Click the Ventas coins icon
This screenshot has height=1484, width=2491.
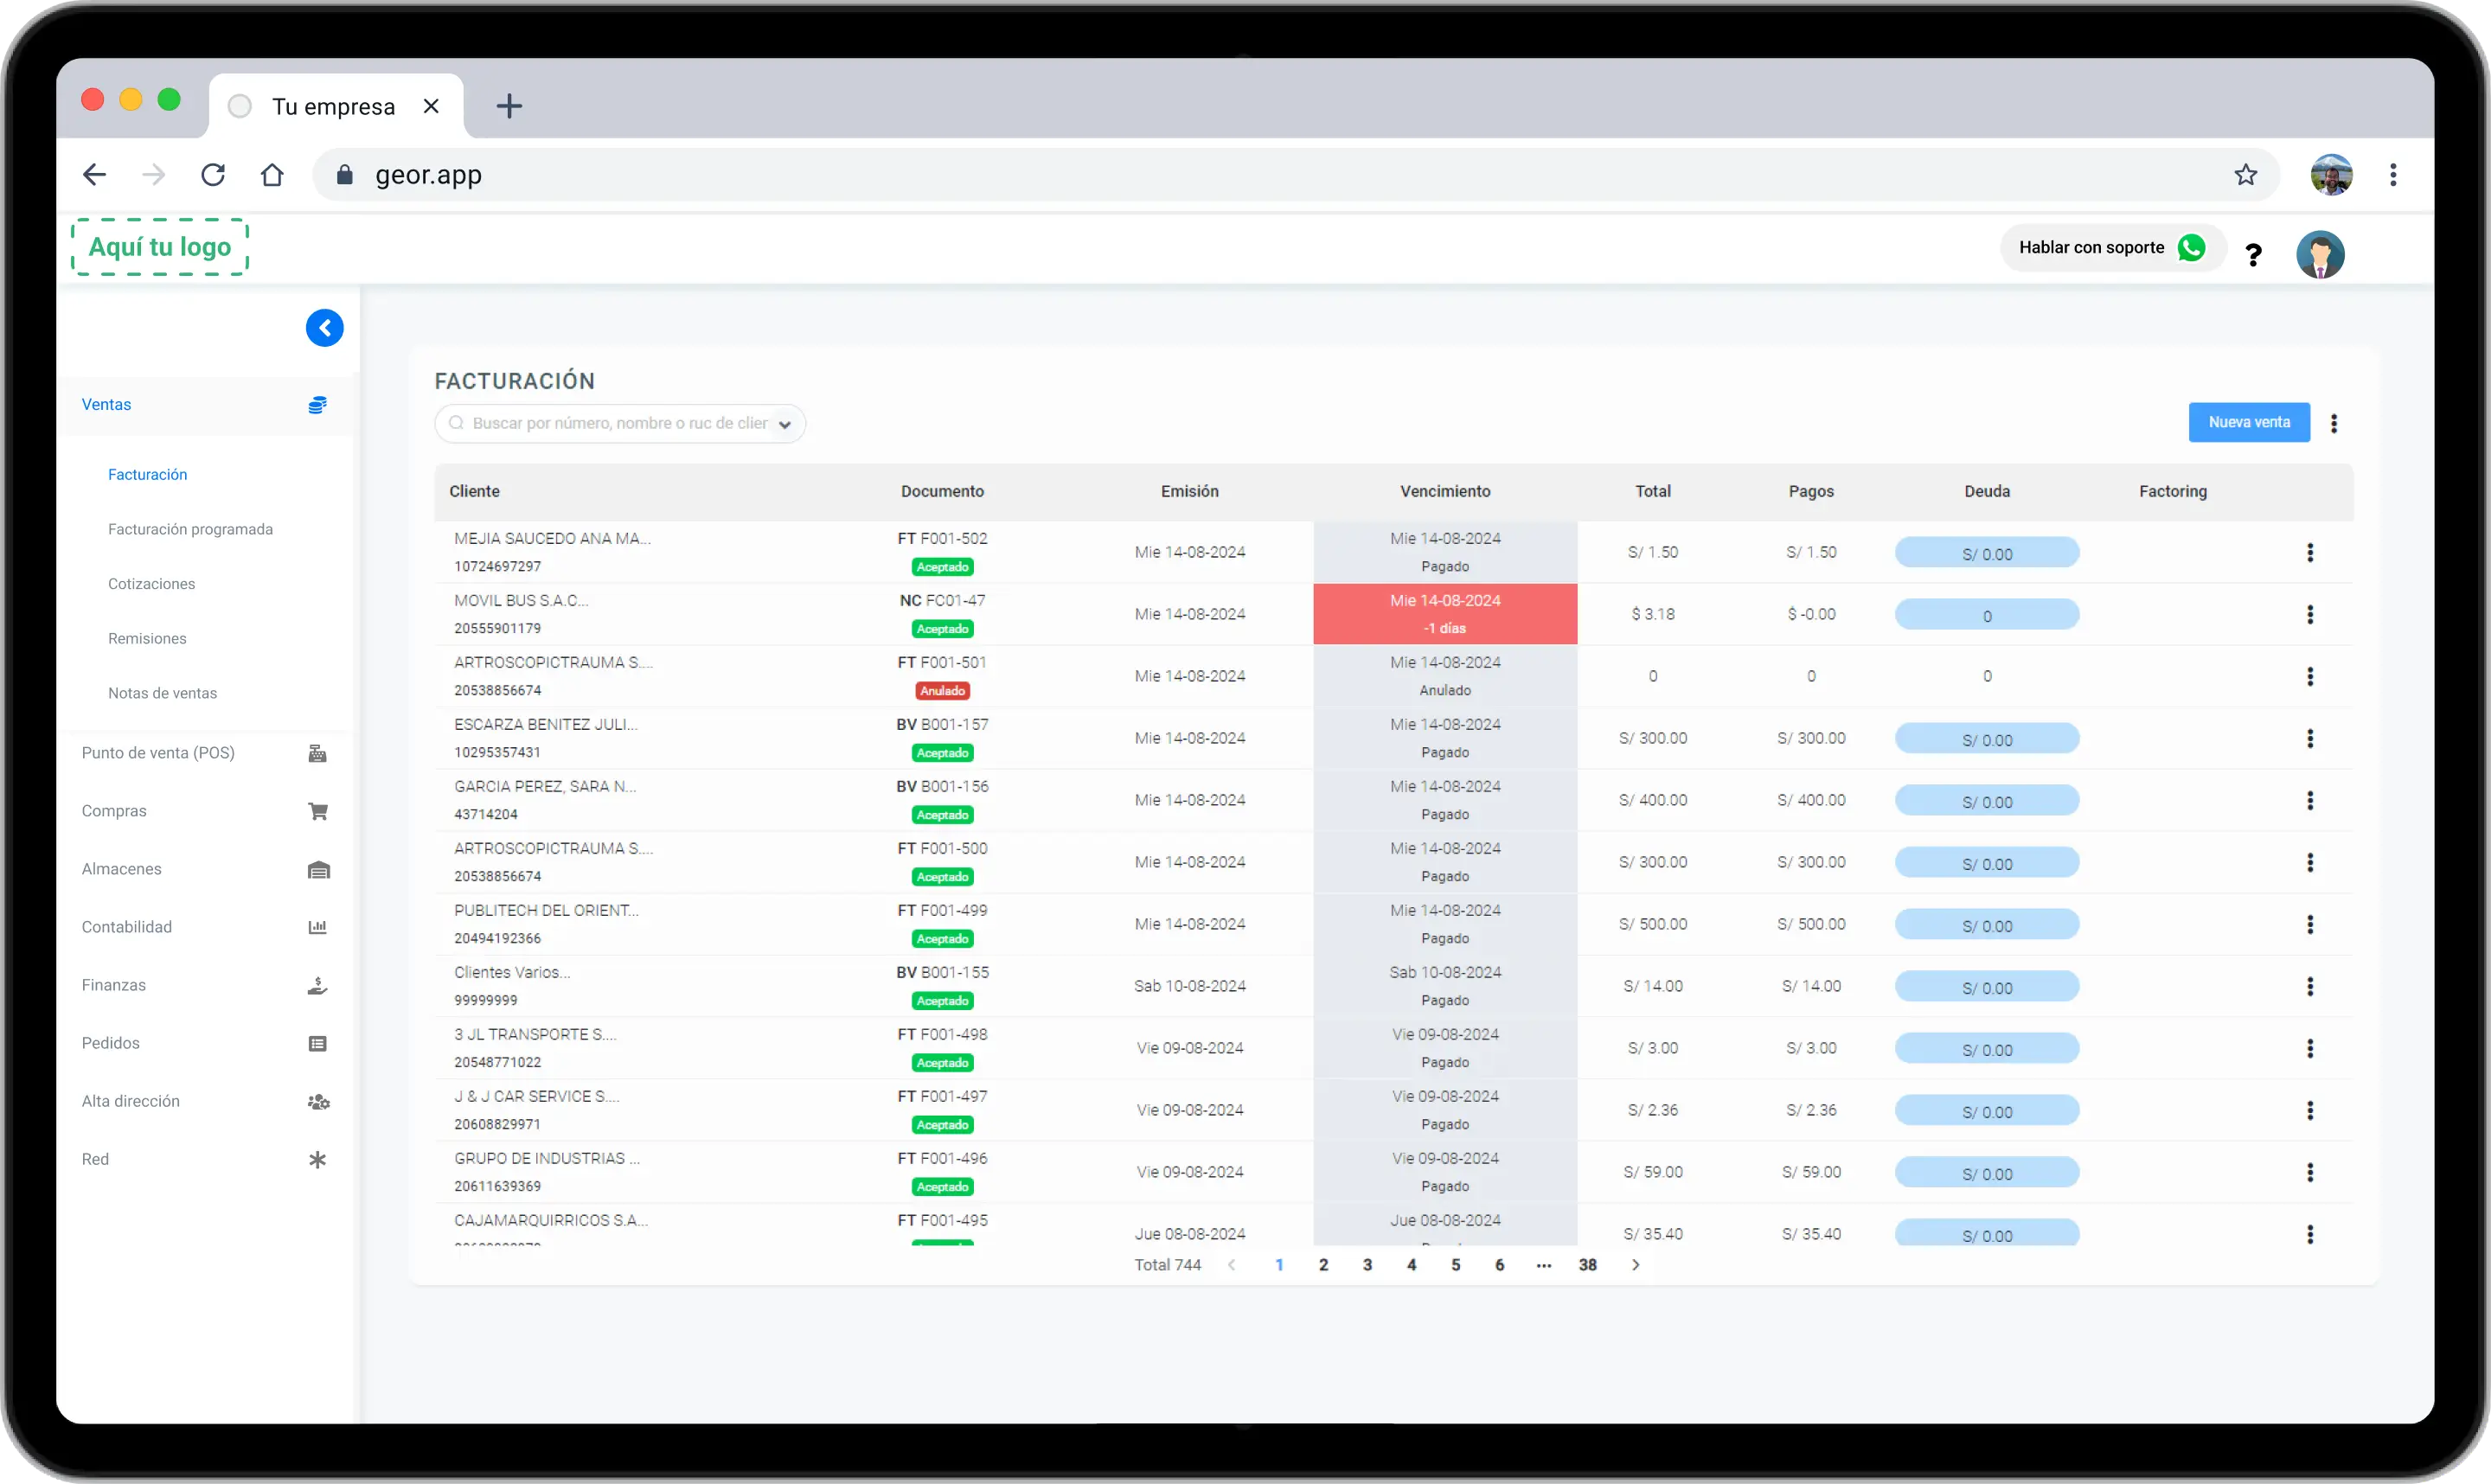click(x=317, y=405)
